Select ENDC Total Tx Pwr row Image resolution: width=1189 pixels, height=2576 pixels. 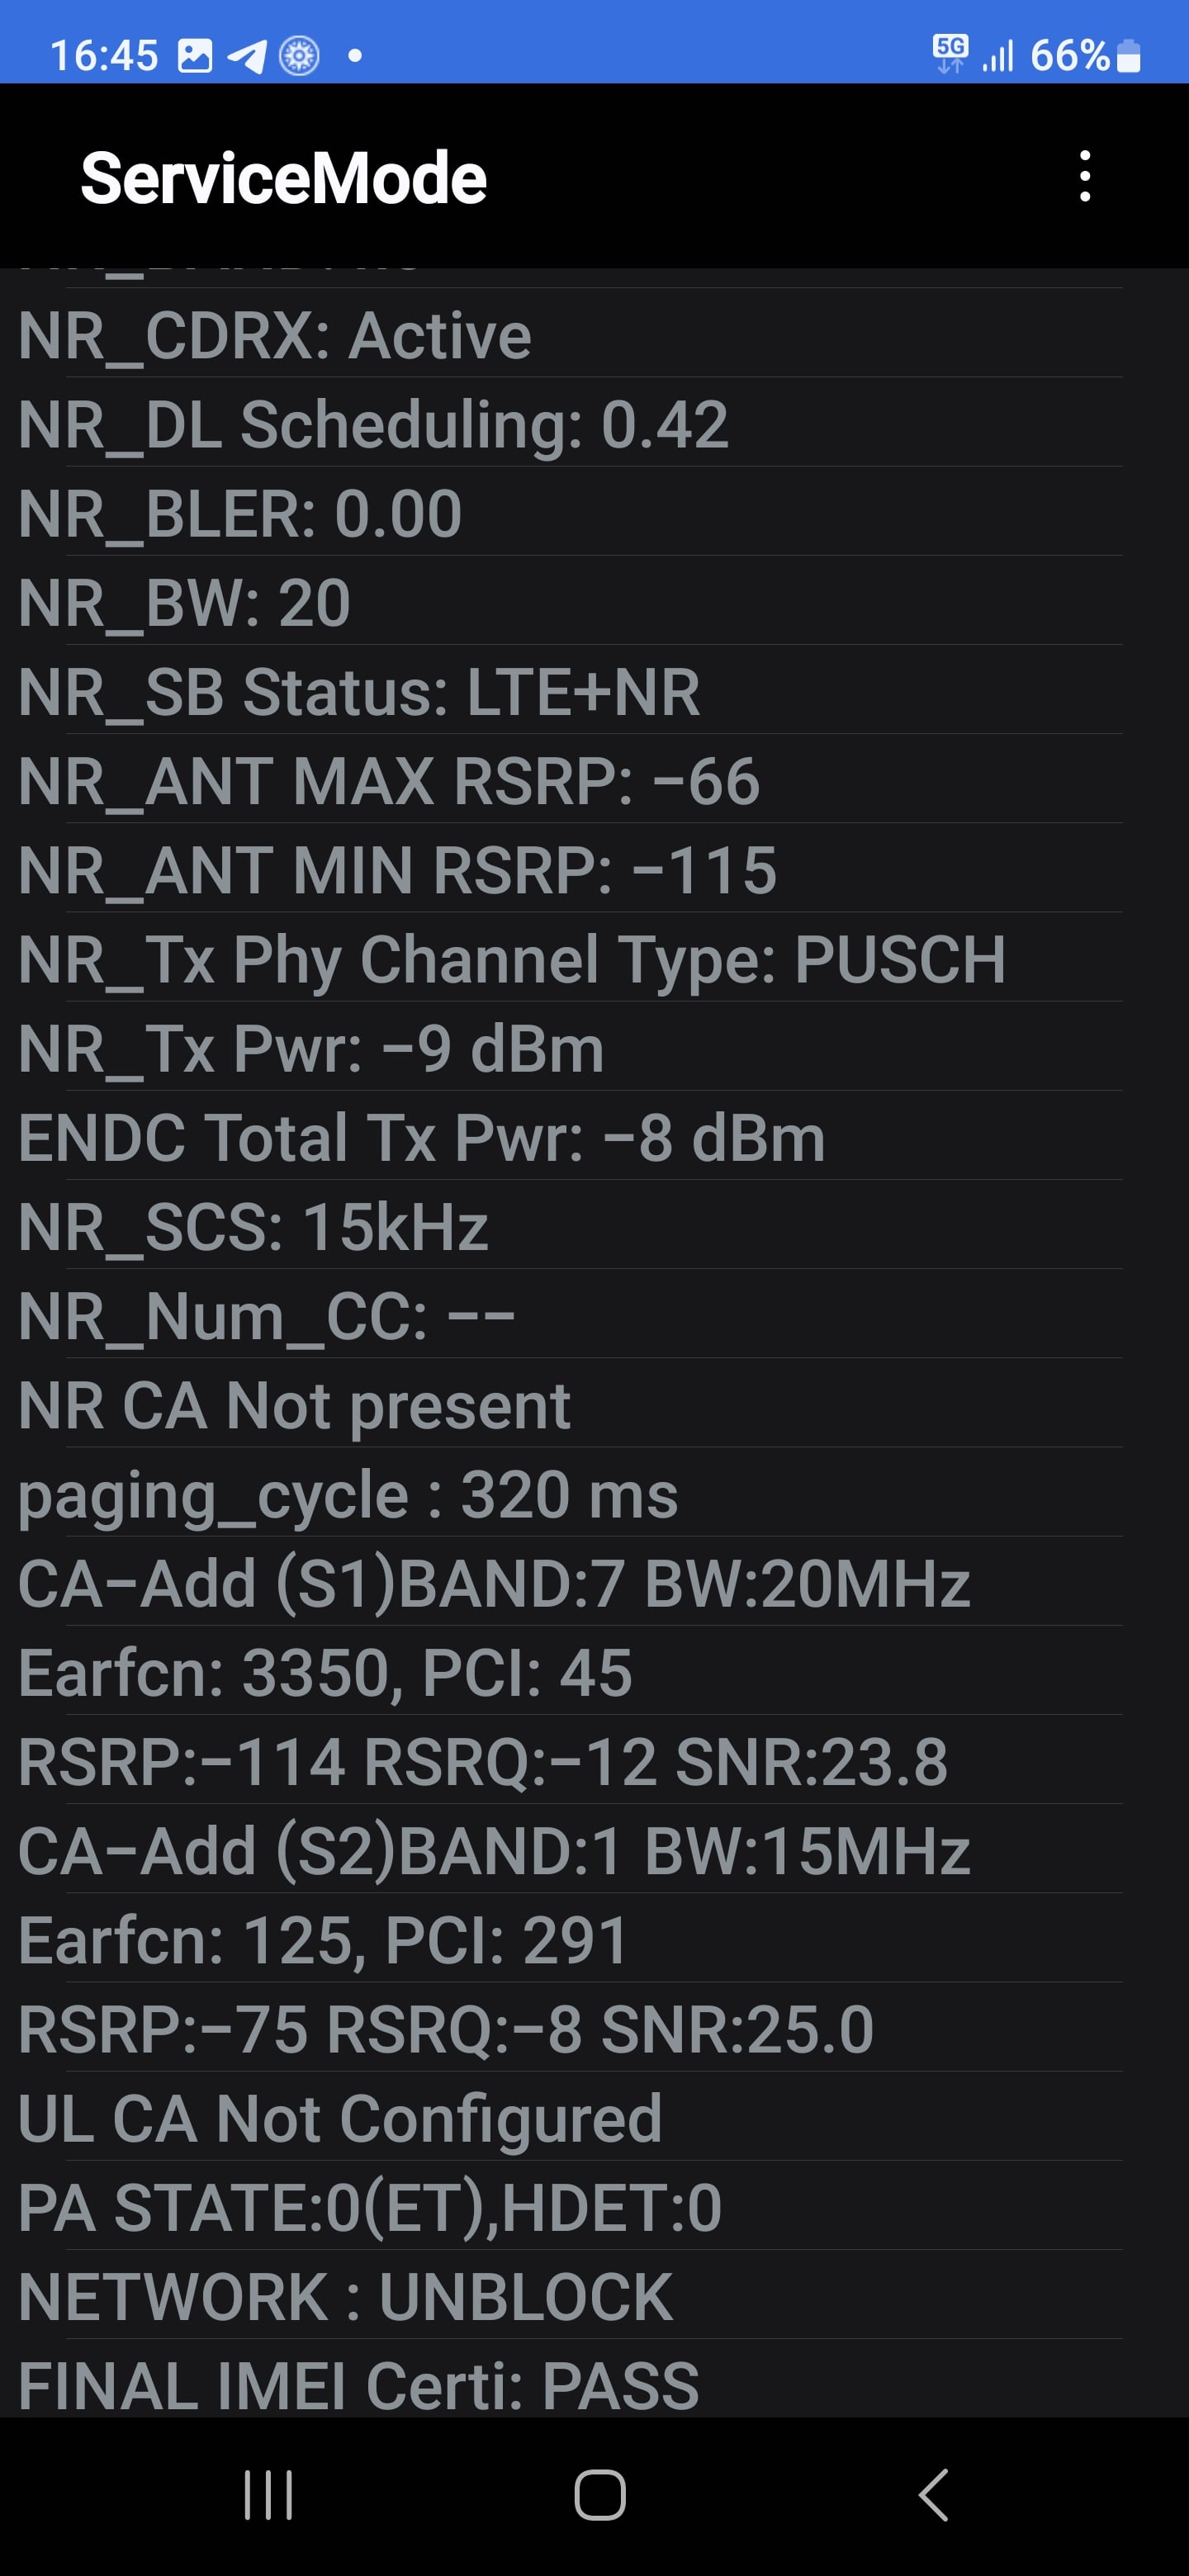pos(570,1137)
